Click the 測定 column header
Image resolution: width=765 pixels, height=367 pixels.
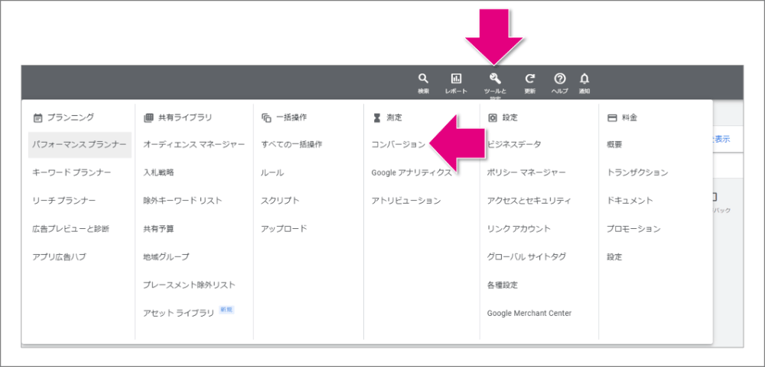coord(394,117)
